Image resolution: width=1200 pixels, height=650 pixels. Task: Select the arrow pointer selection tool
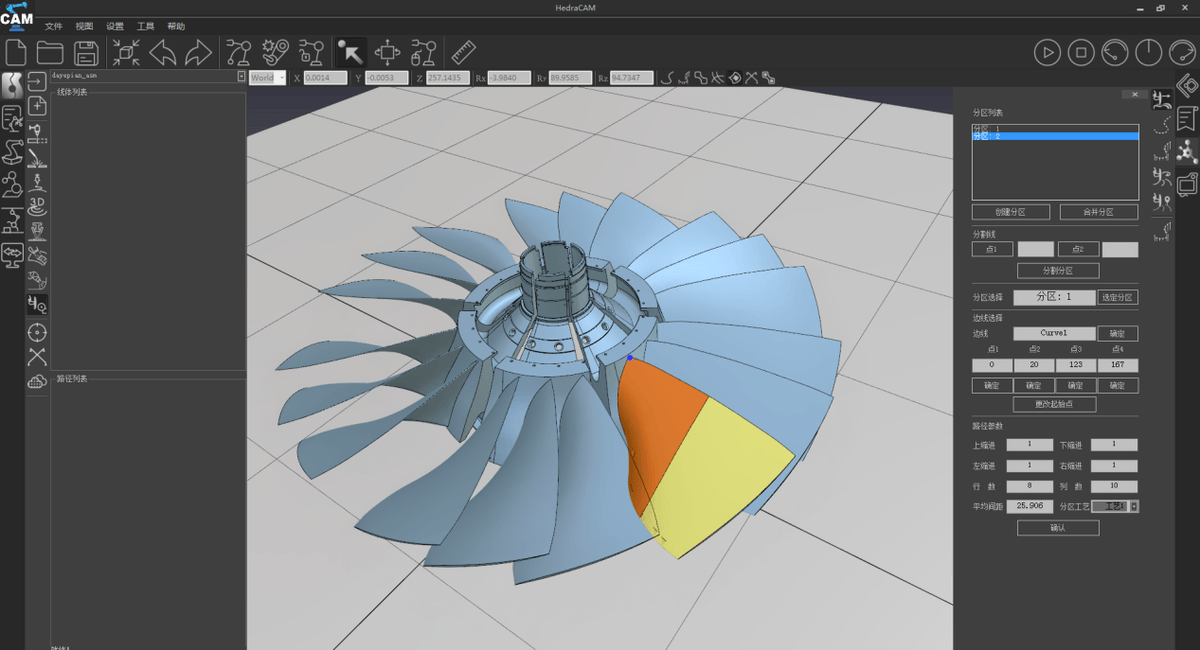(x=350, y=51)
